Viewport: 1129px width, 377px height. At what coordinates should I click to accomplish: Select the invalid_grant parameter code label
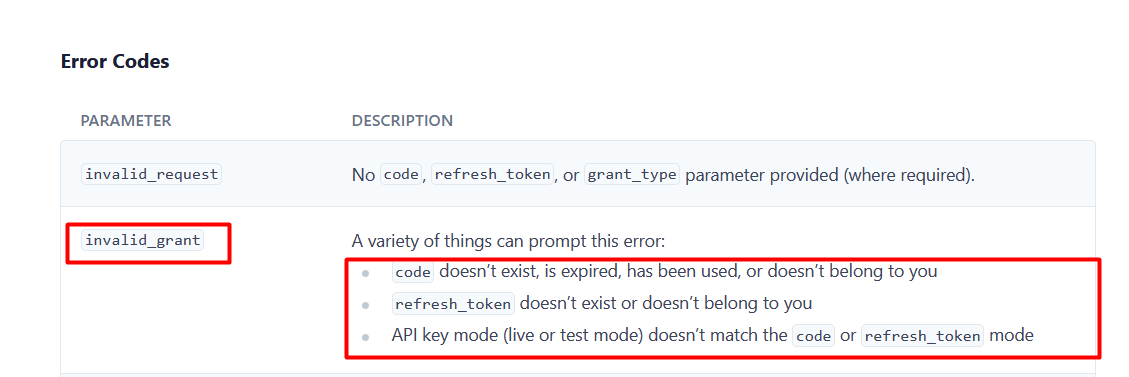pos(143,240)
